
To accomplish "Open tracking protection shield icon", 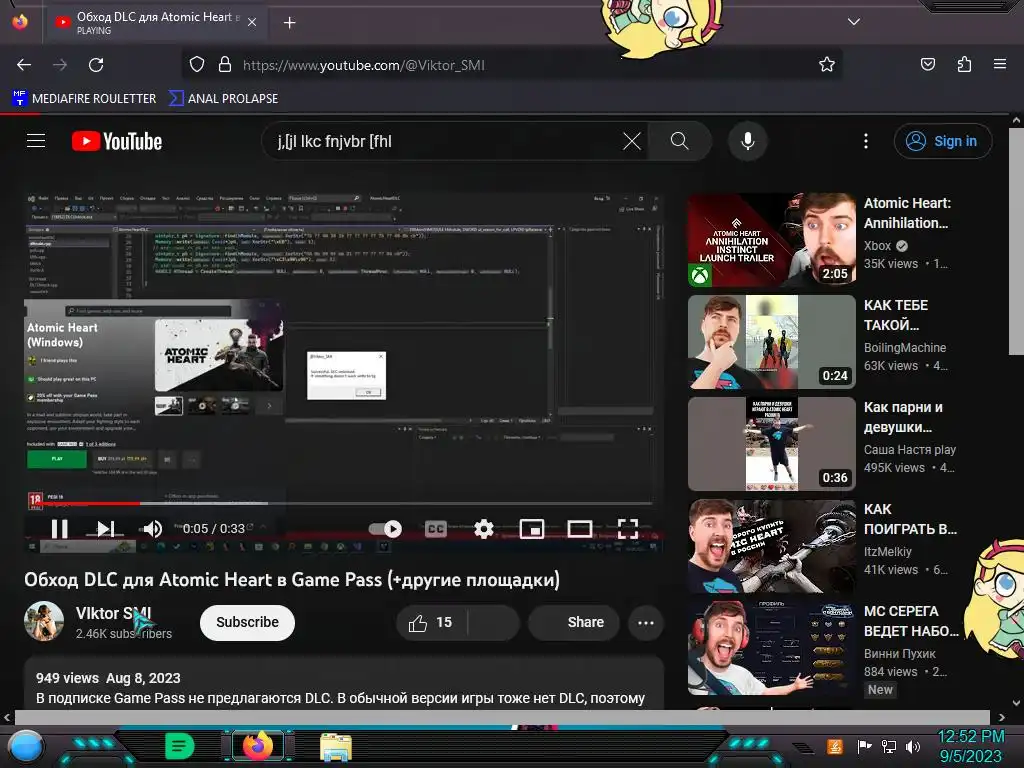I will 197,65.
